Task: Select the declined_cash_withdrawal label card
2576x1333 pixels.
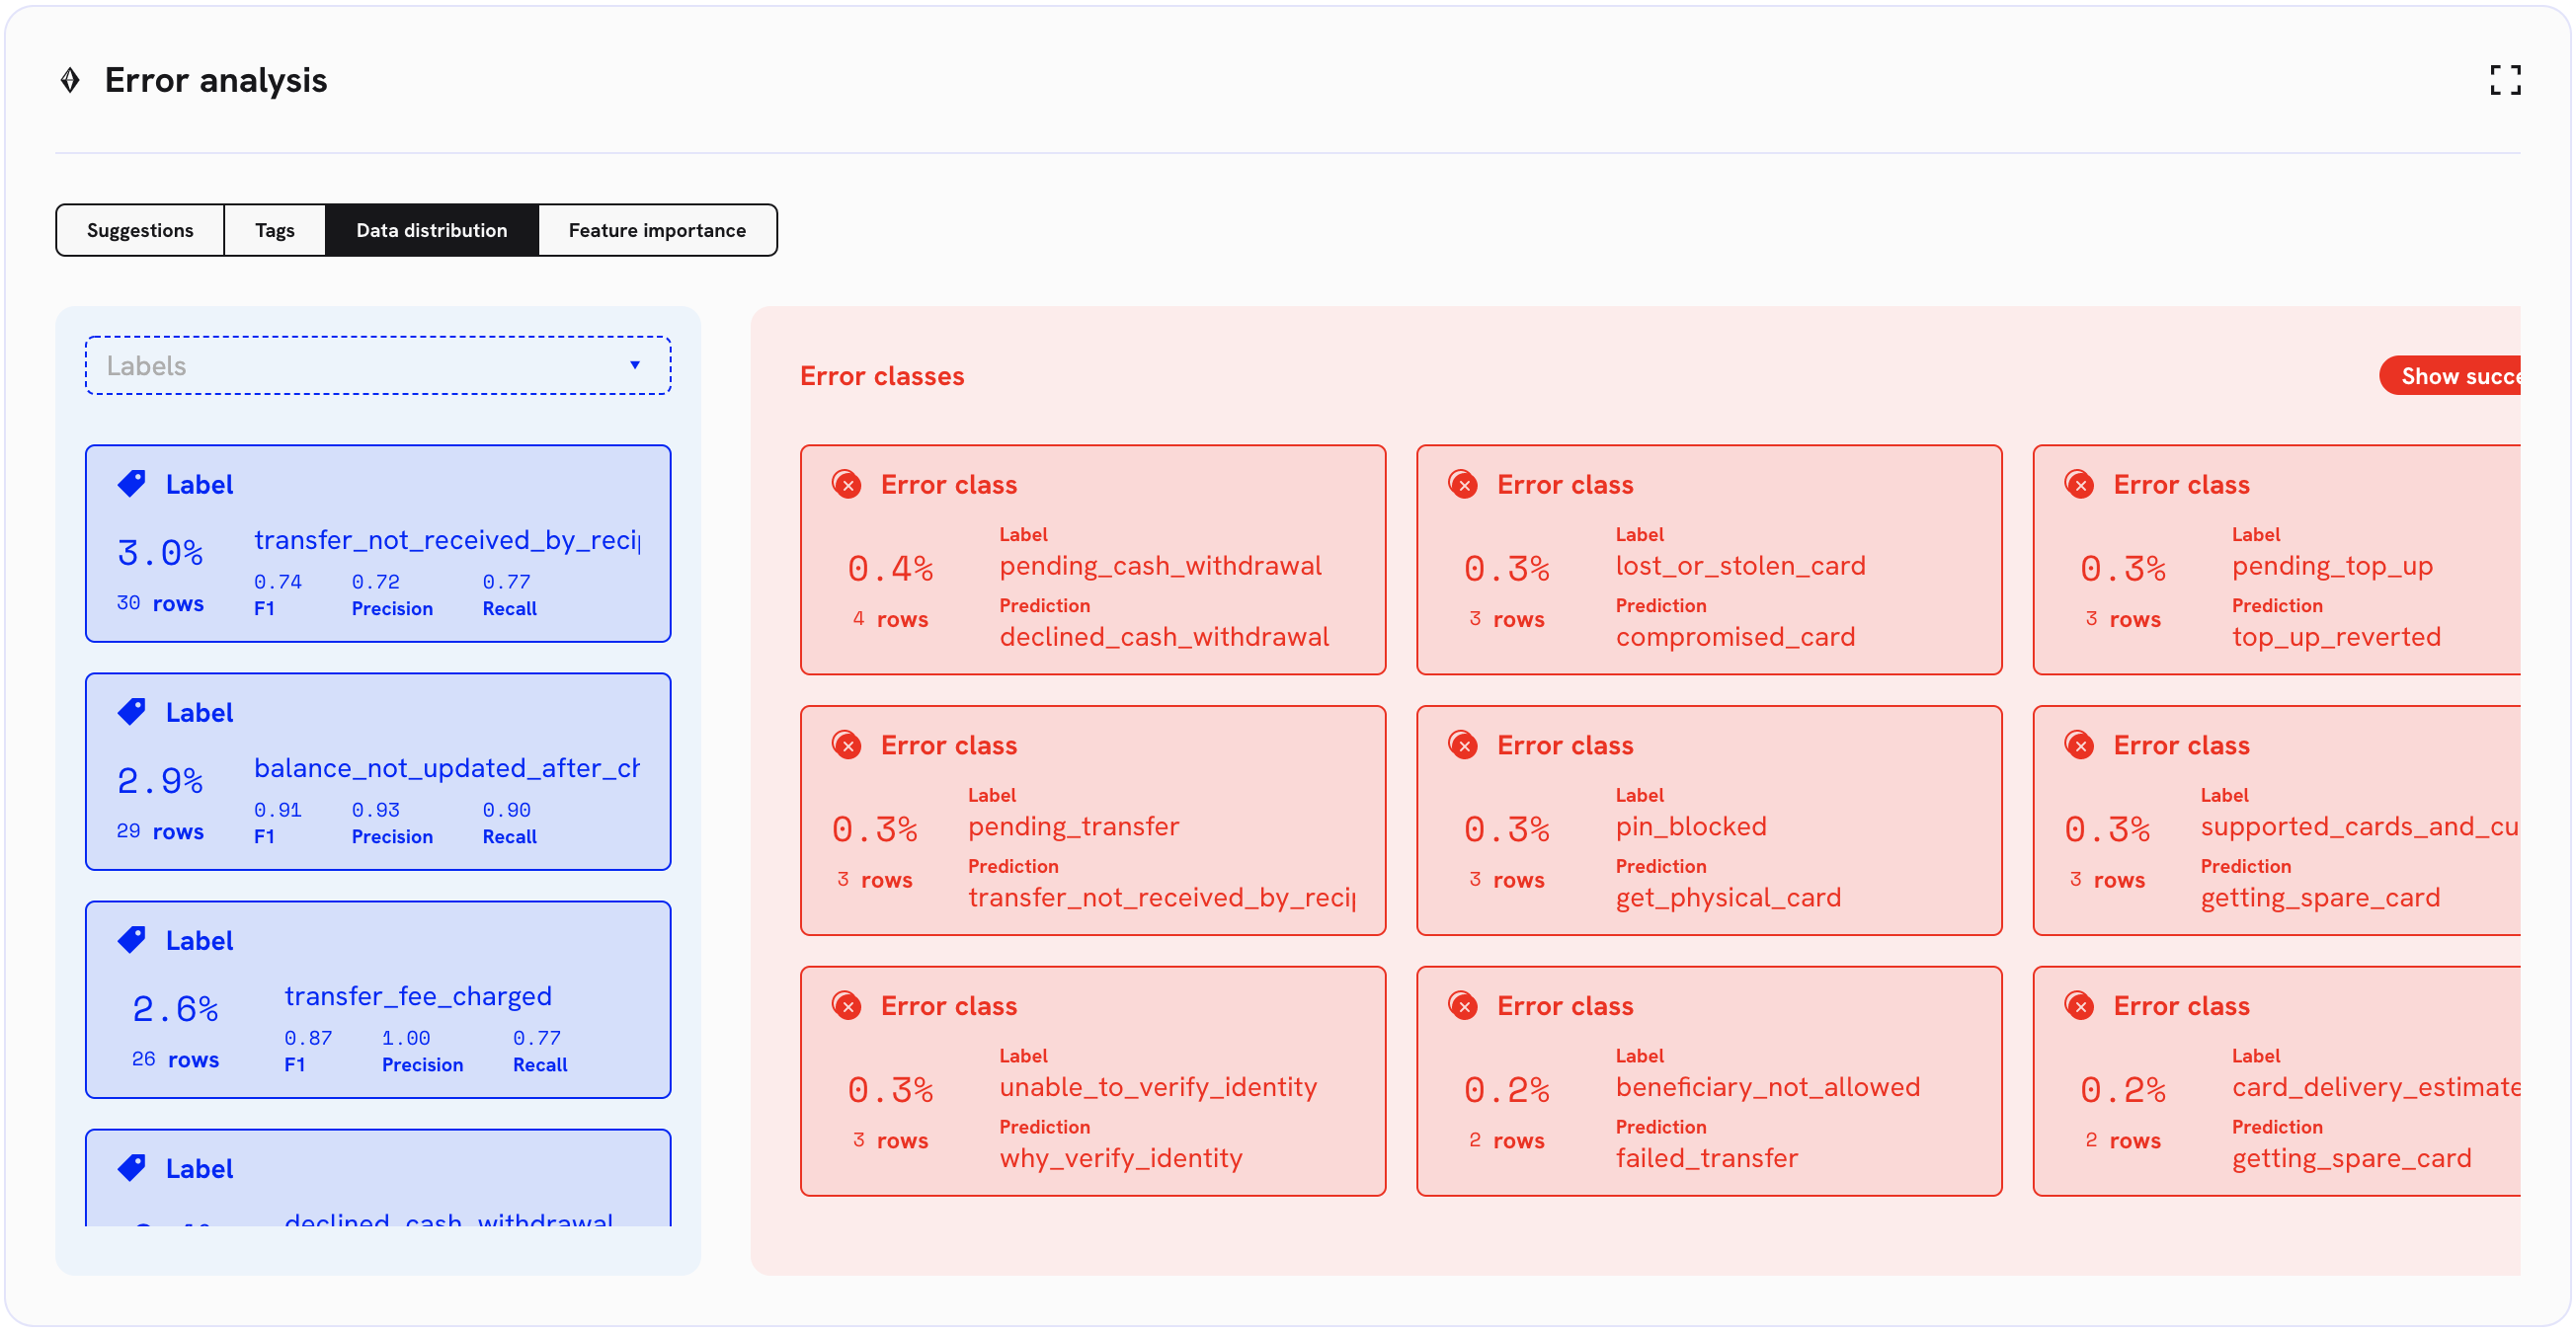Action: (x=378, y=1185)
